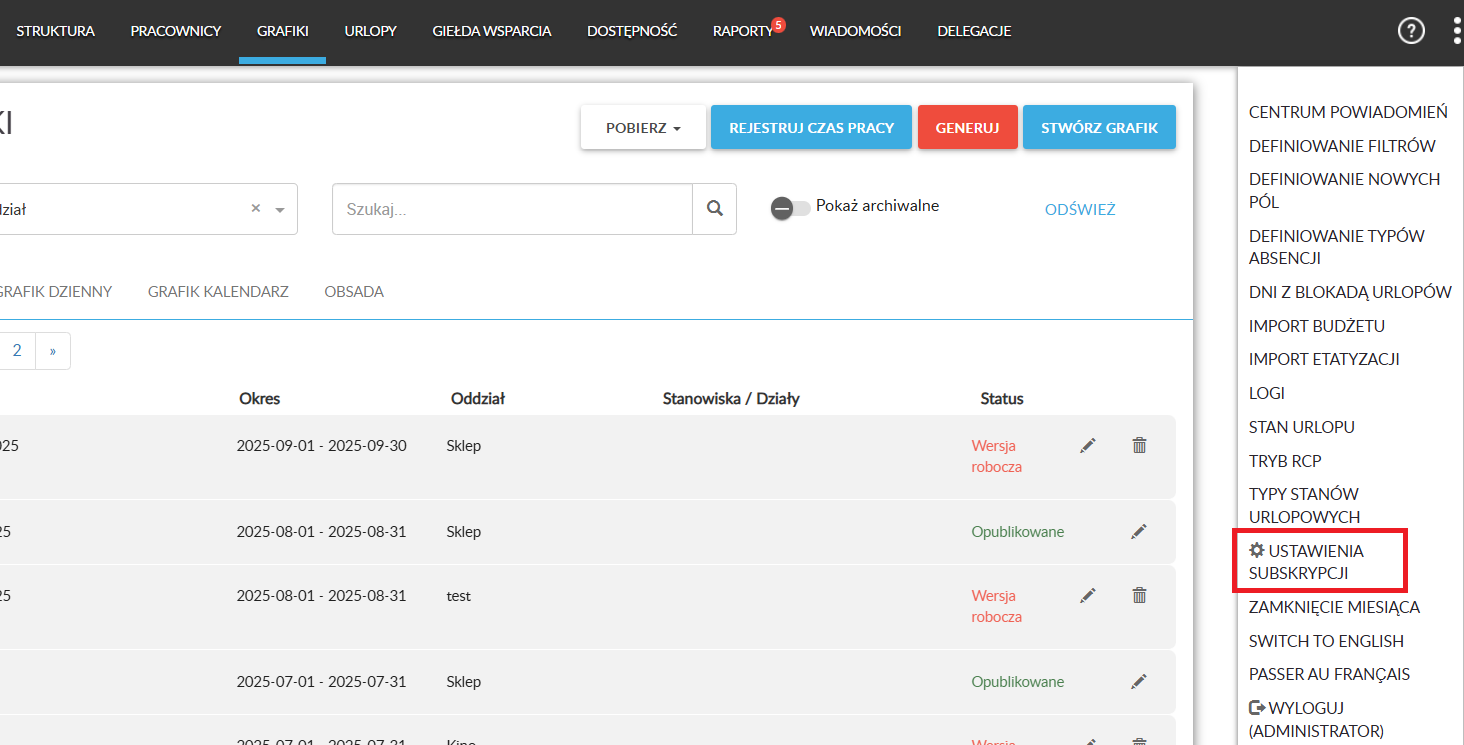Edit the test 2025-08-01 schedule
The width and height of the screenshot is (1464, 745).
click(x=1088, y=595)
